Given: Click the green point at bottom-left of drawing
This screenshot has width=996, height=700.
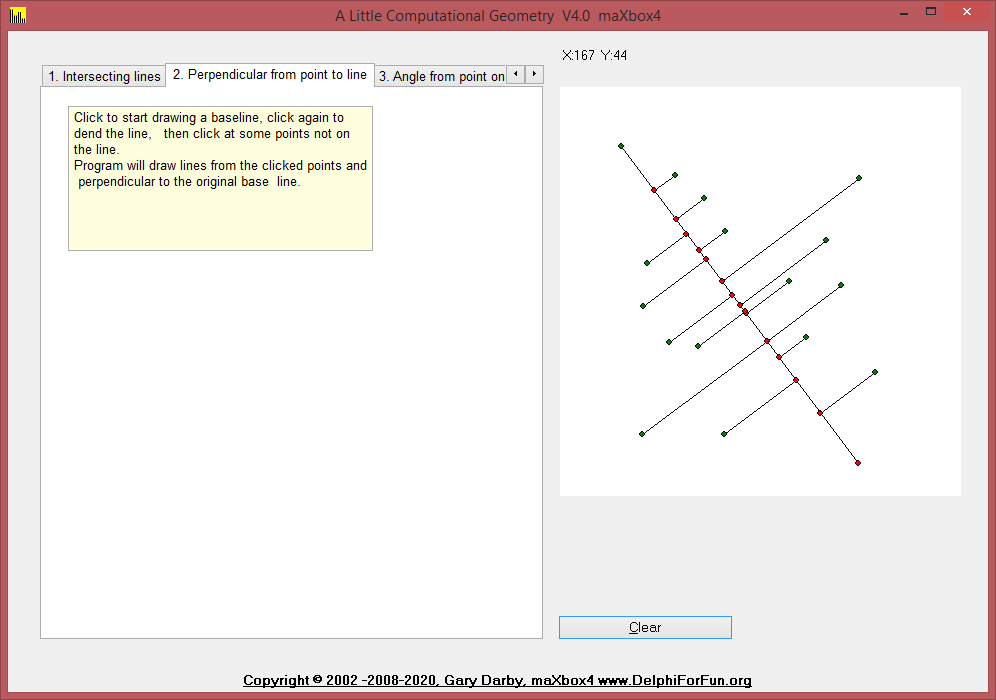Looking at the screenshot, I should point(642,434).
